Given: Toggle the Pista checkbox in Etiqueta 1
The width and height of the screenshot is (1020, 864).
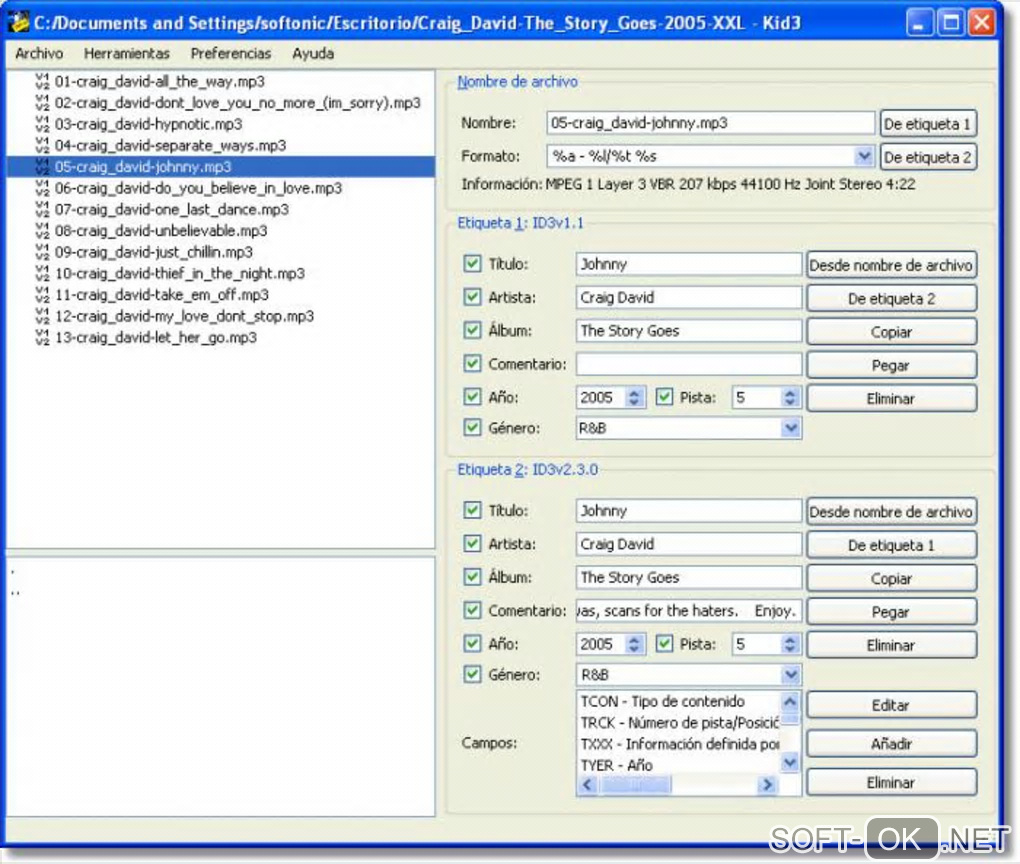Looking at the screenshot, I should click(x=664, y=397).
